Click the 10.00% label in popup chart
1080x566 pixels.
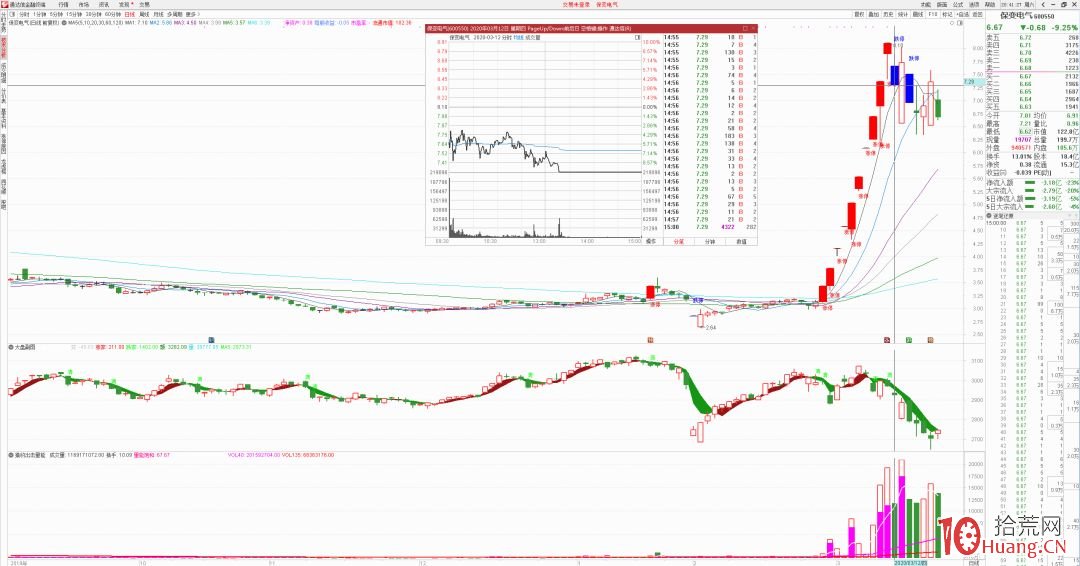click(651, 43)
